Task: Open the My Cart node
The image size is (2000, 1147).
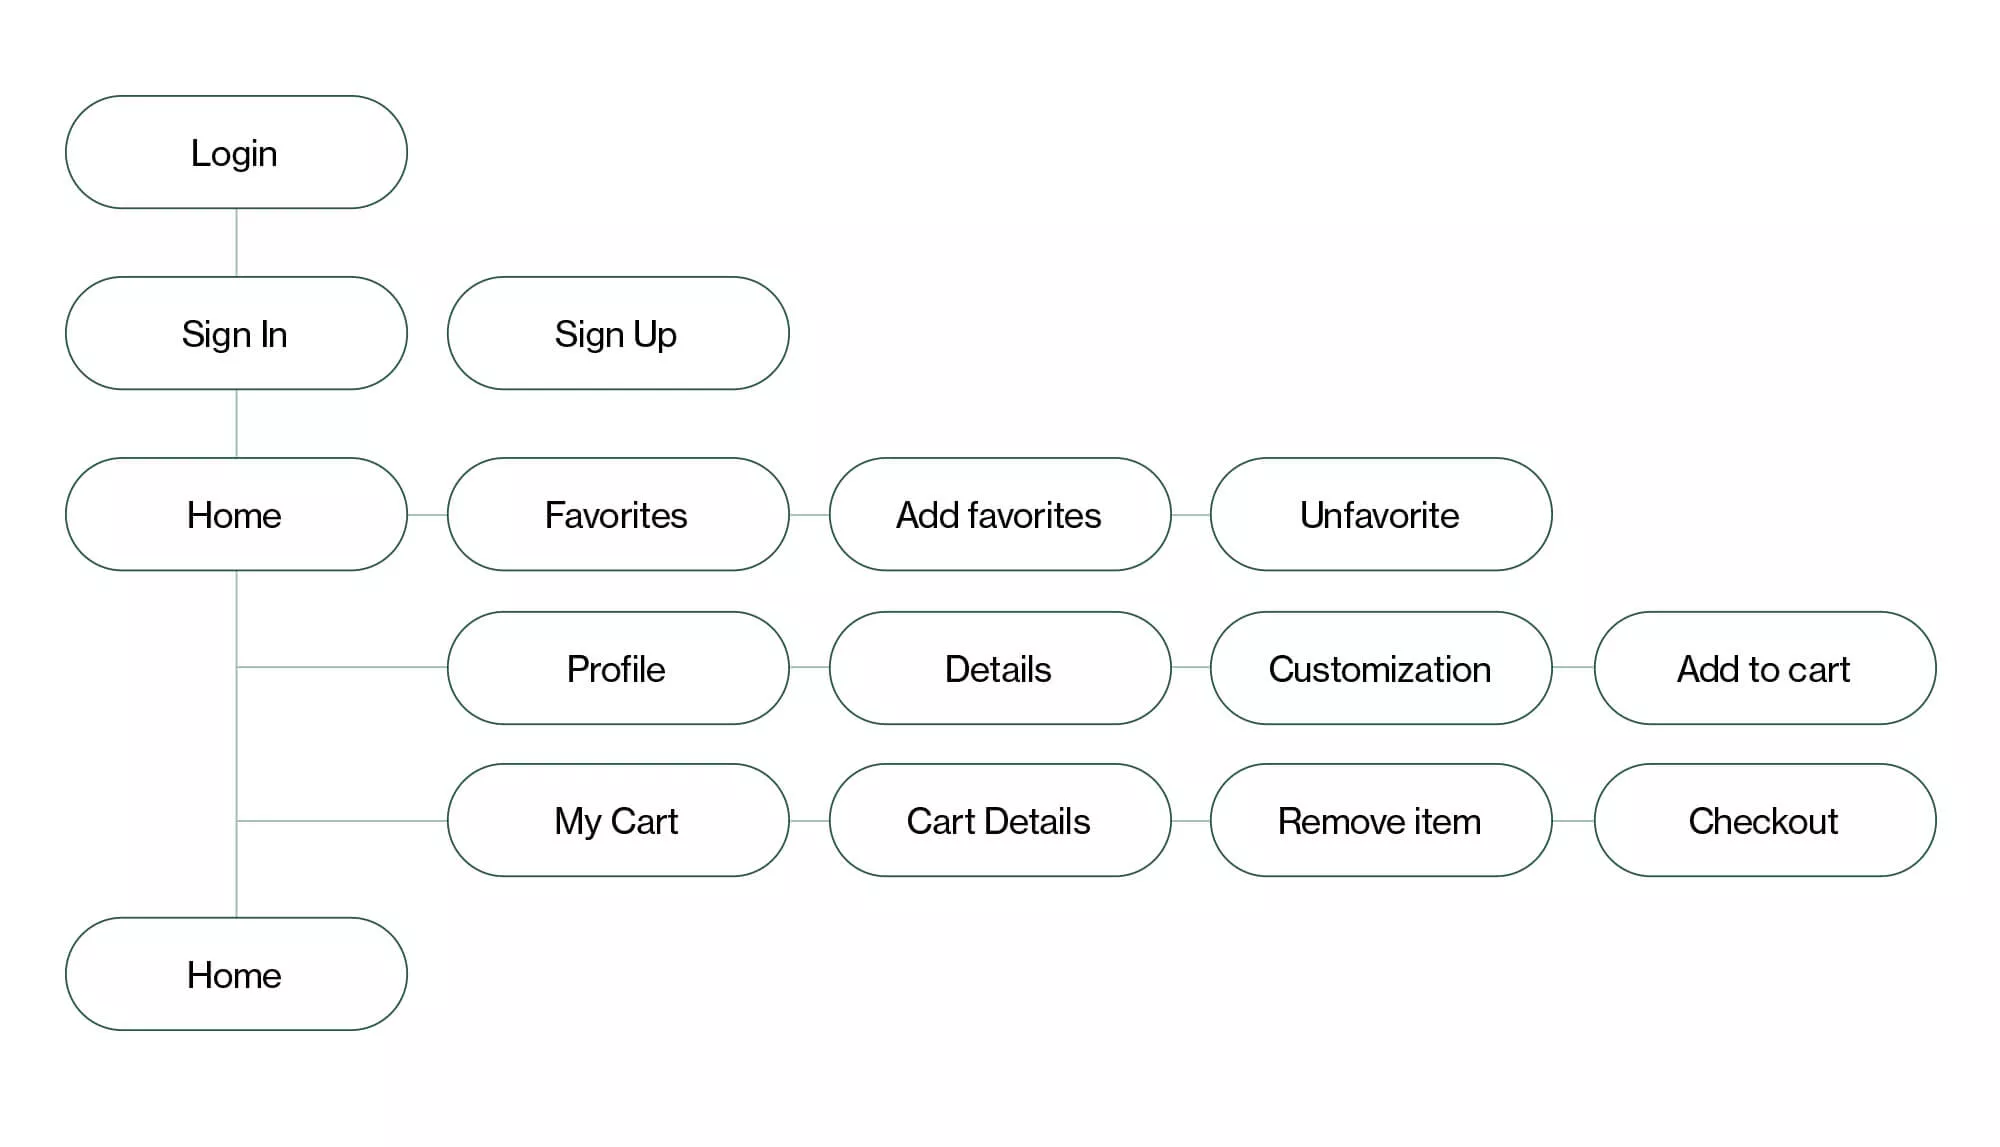Action: click(x=618, y=821)
